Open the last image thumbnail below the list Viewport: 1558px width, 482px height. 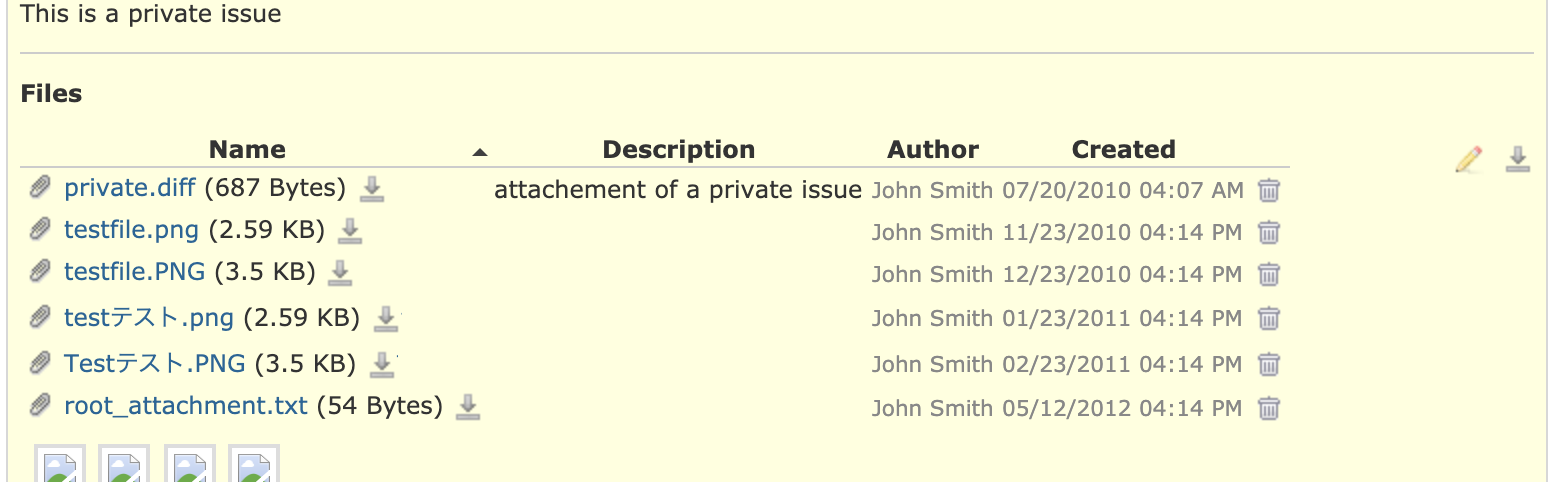[x=254, y=464]
